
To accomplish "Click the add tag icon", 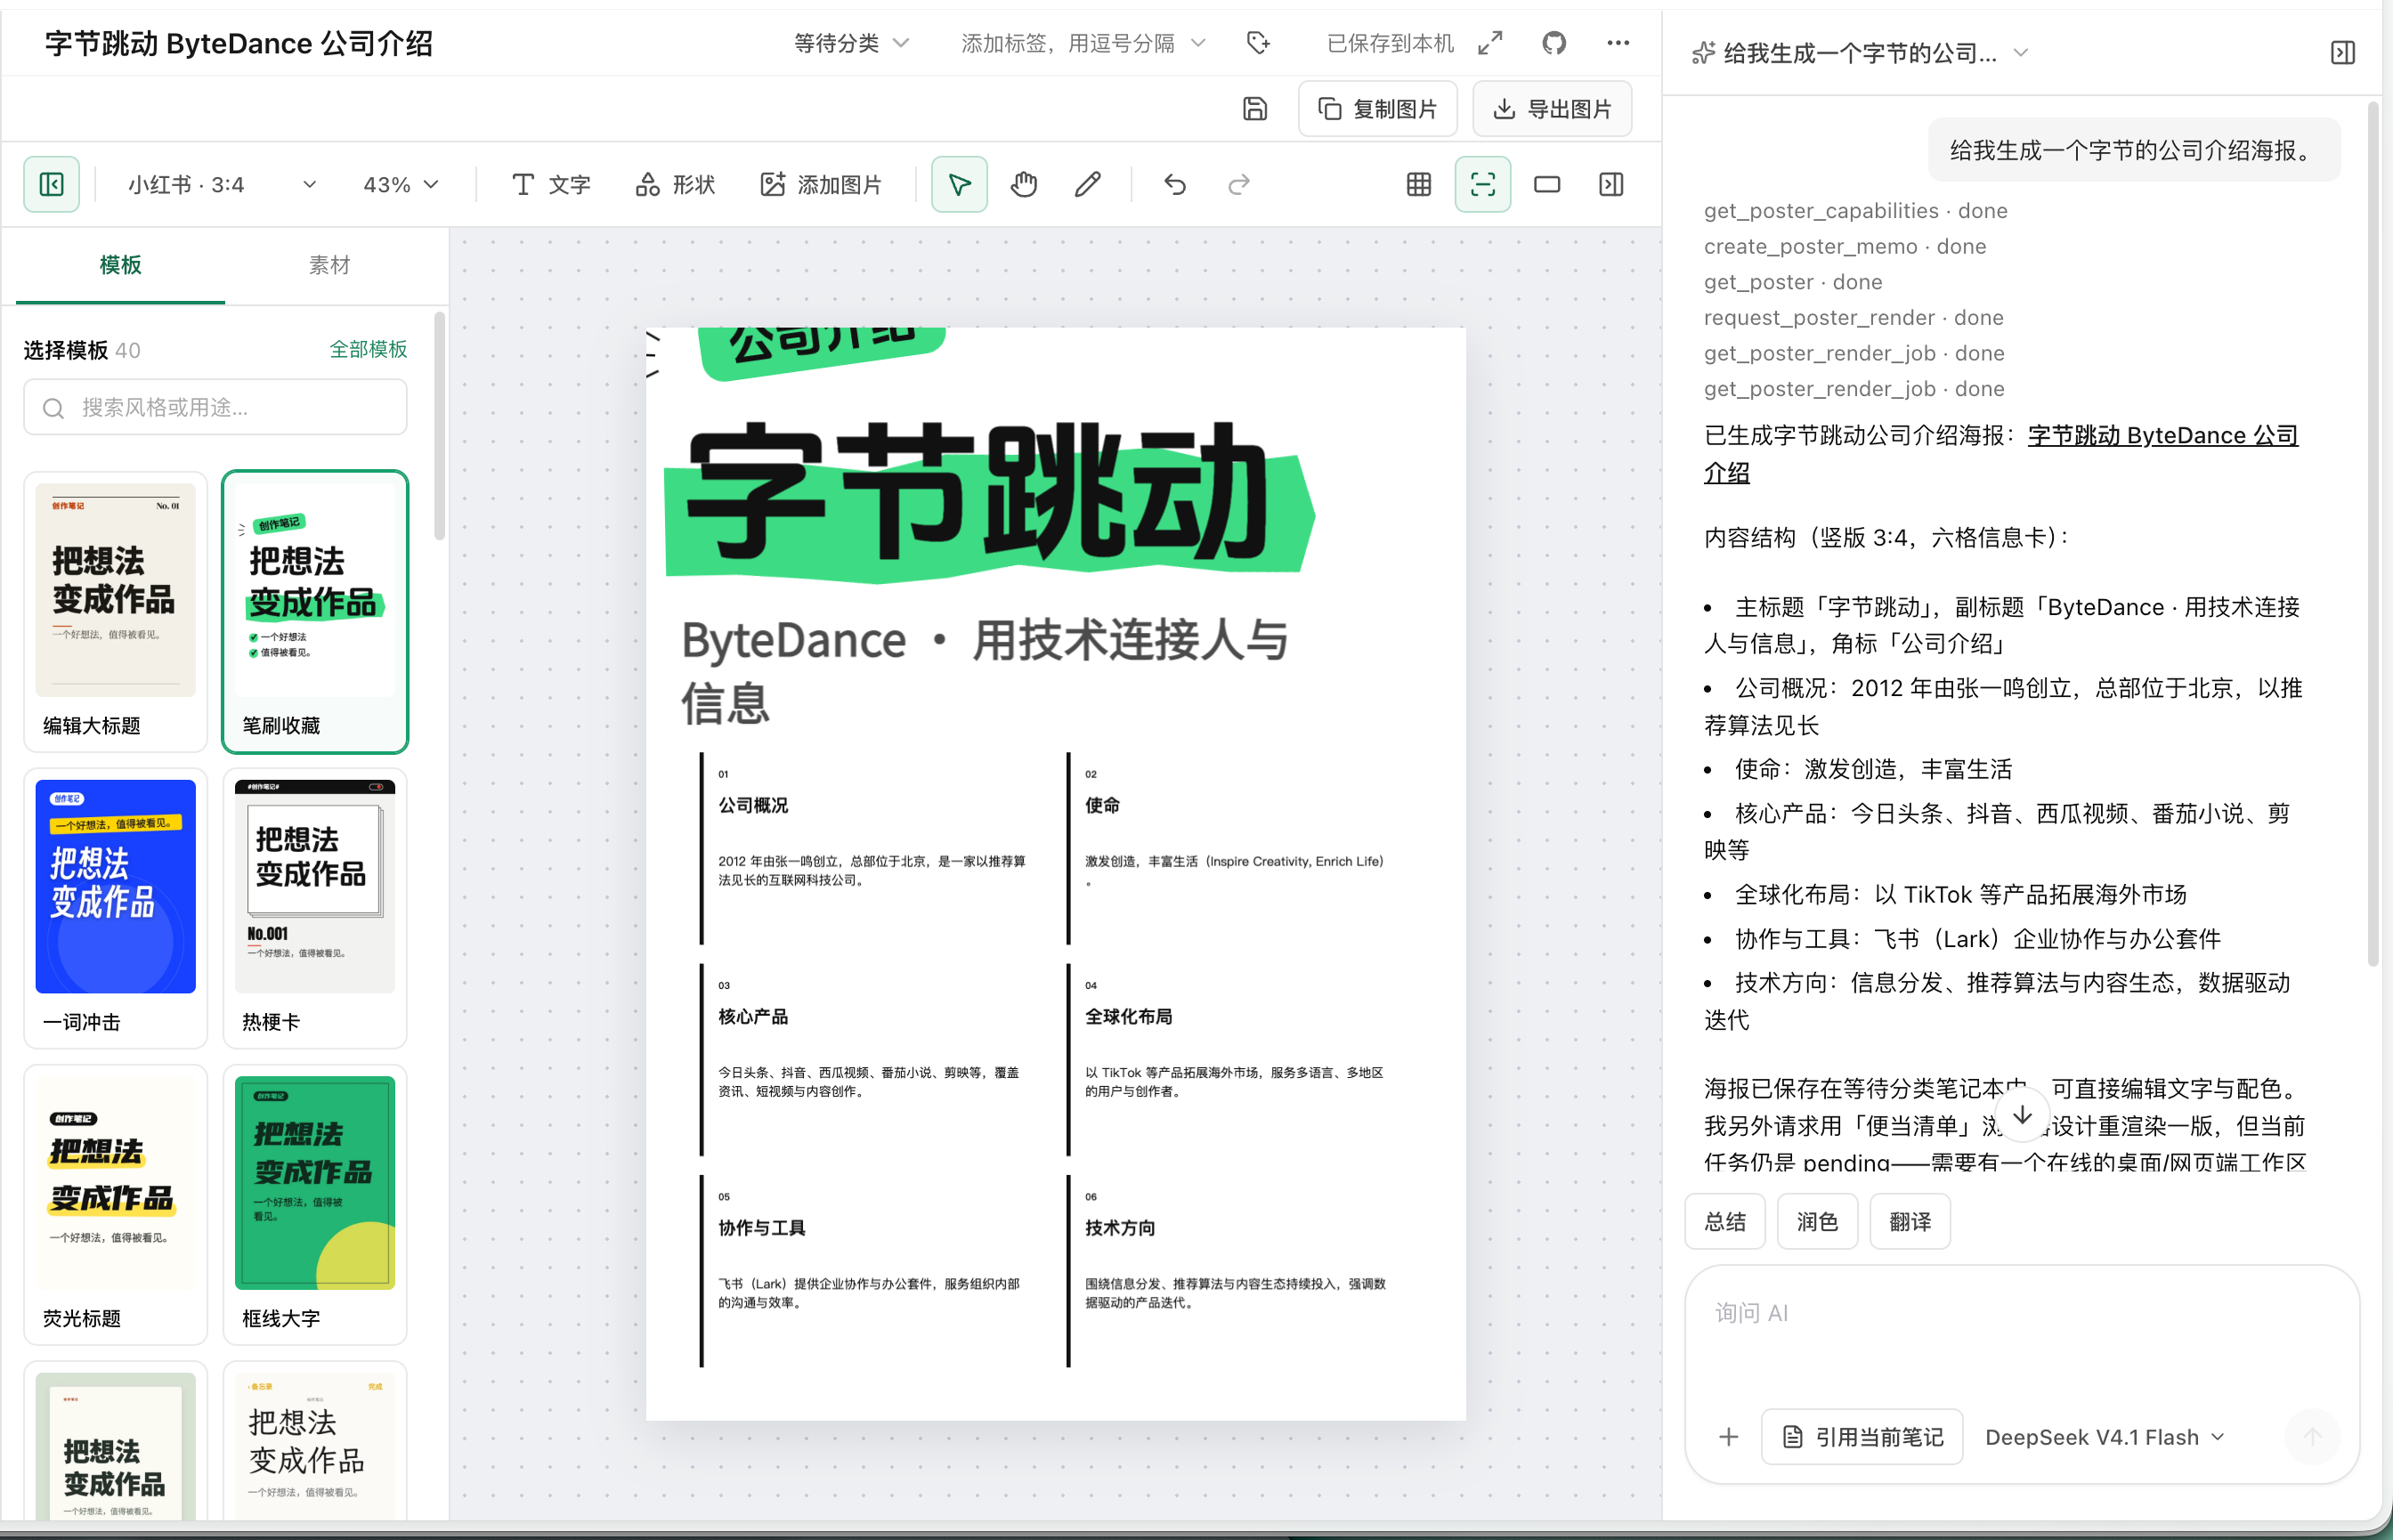I will point(1258,43).
